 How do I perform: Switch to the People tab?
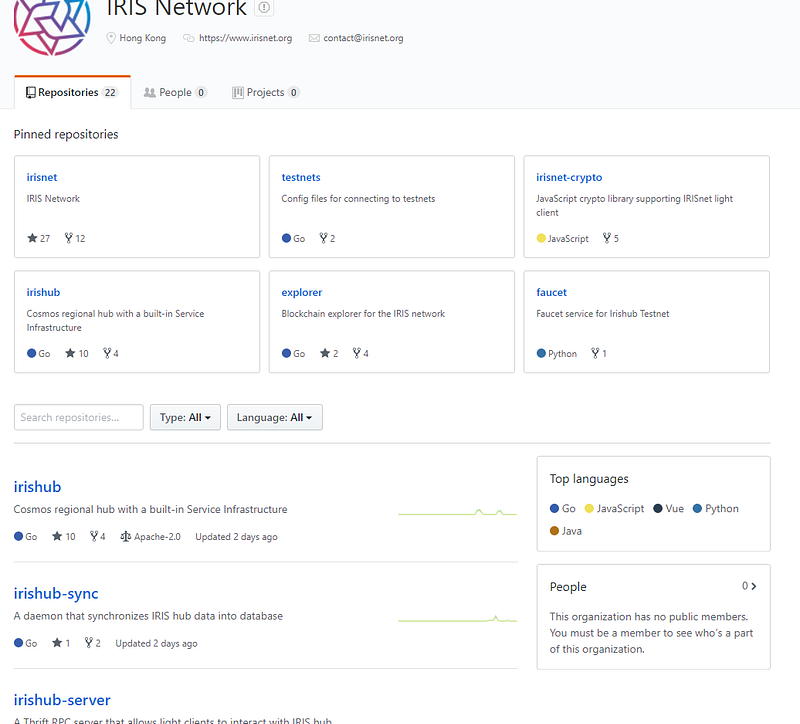click(x=175, y=92)
